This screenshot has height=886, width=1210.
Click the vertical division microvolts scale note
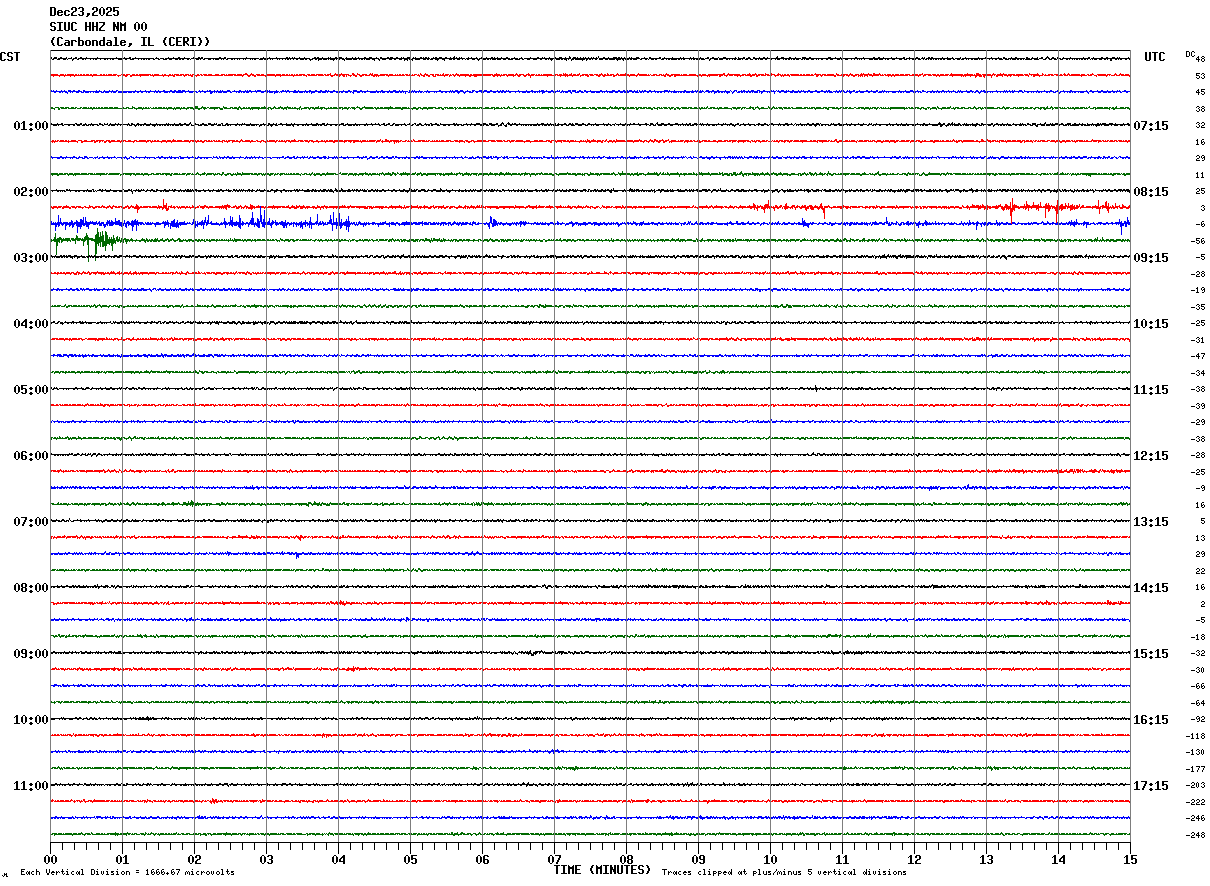(127, 873)
